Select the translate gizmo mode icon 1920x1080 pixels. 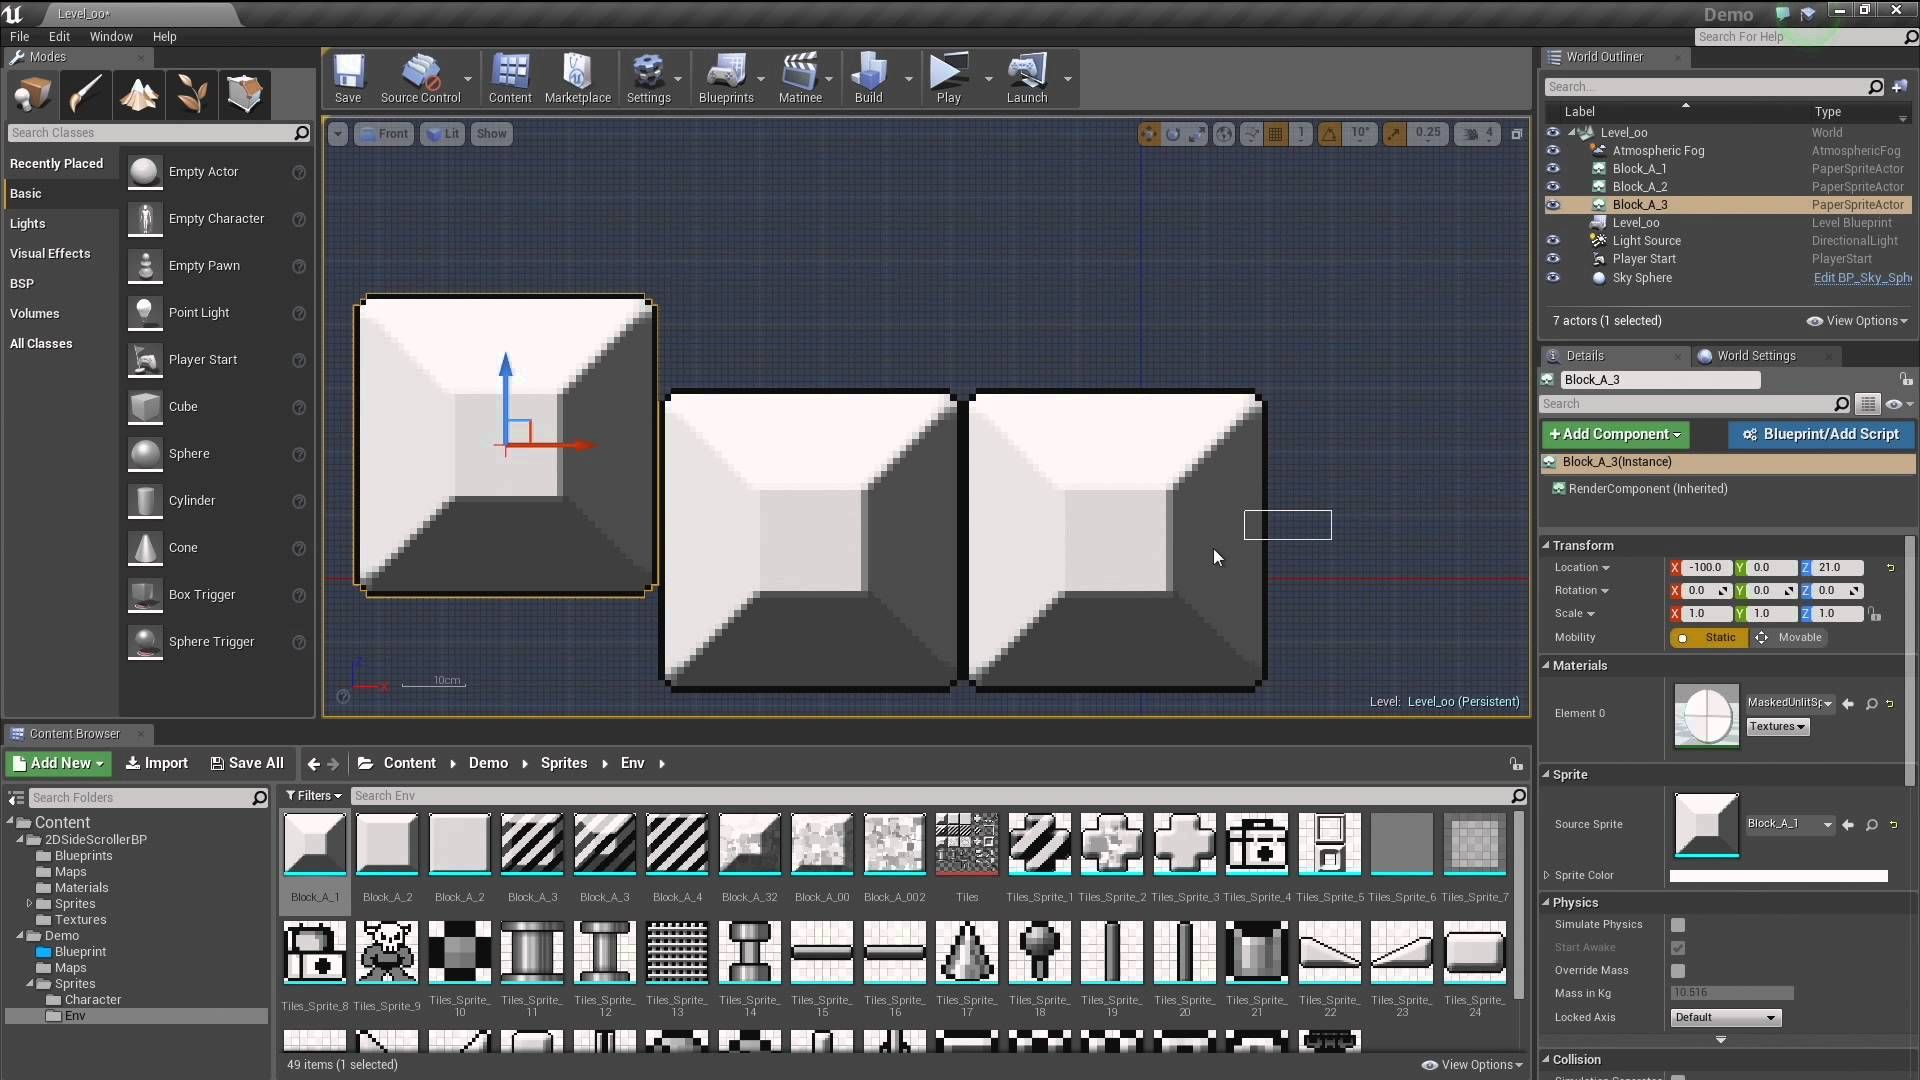click(1149, 134)
